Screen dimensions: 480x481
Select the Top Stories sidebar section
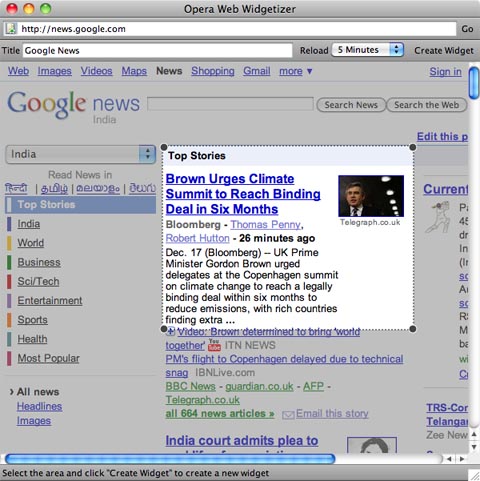coord(81,205)
